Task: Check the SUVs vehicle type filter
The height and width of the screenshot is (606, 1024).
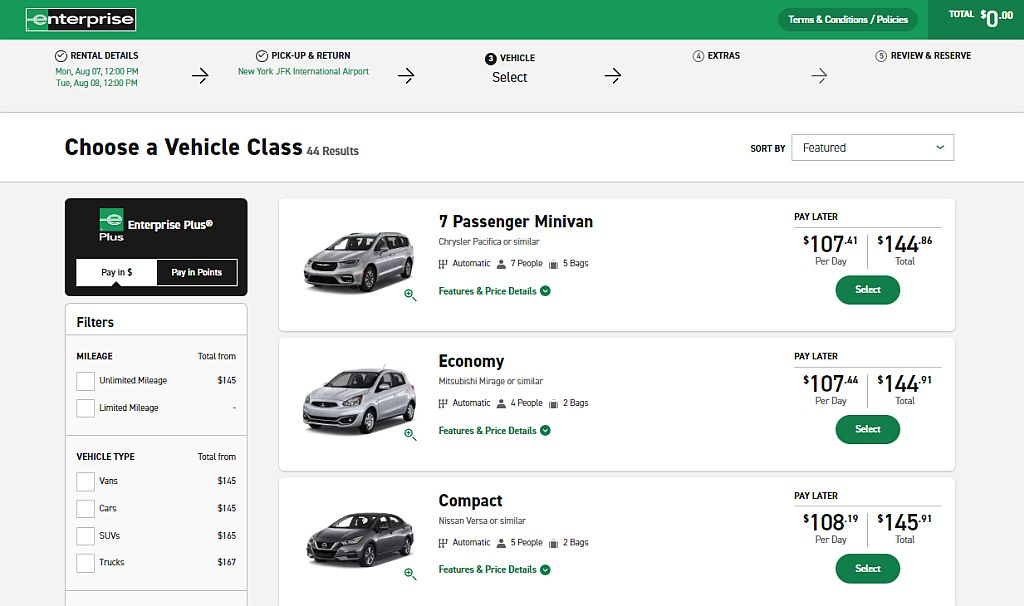Action: click(85, 535)
